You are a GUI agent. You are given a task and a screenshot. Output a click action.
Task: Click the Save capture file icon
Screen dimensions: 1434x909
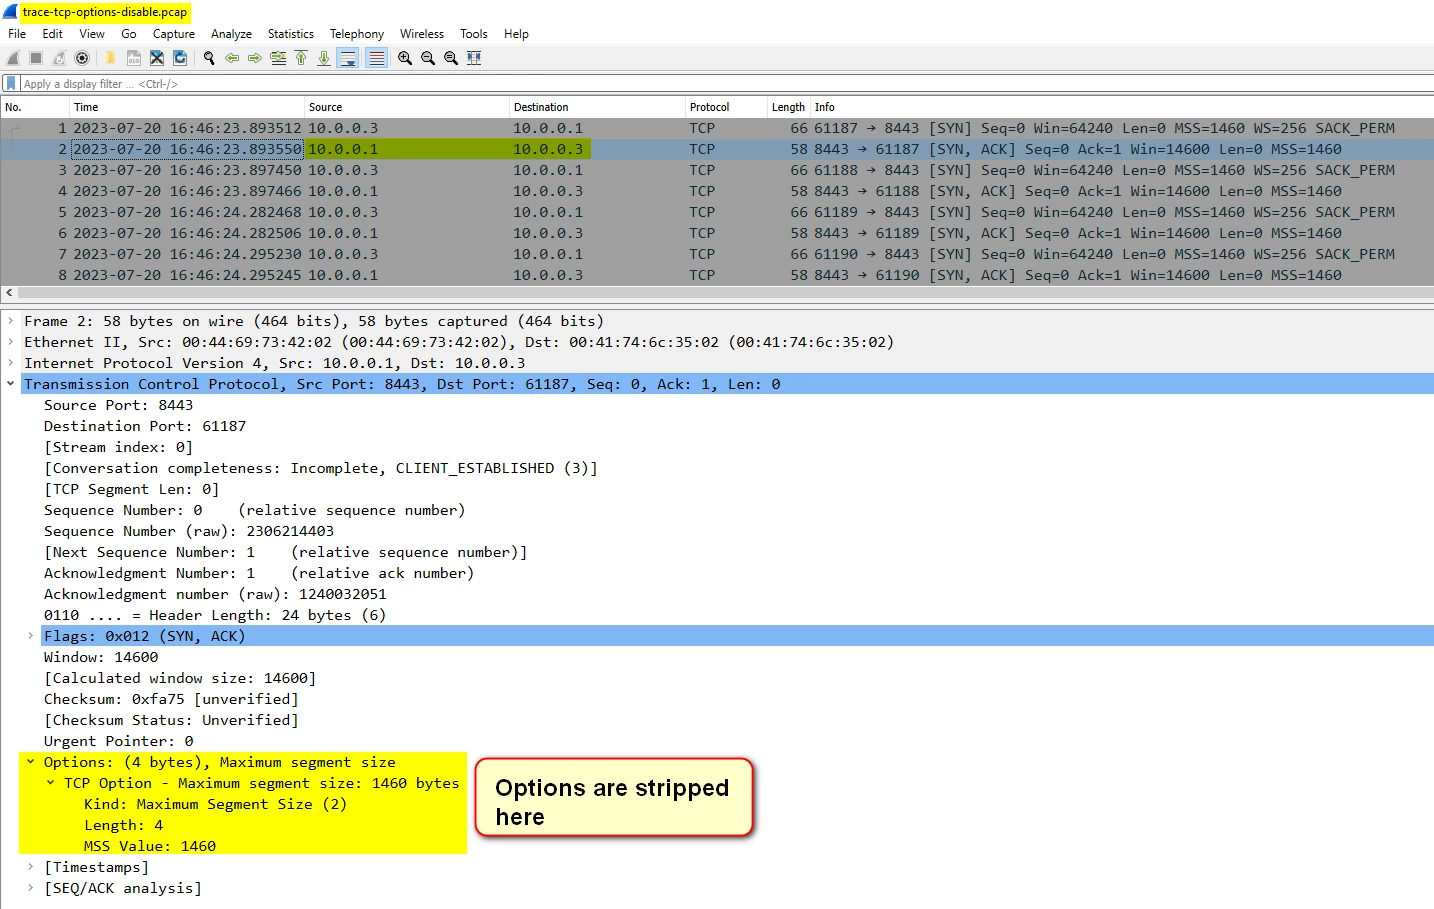(133, 58)
